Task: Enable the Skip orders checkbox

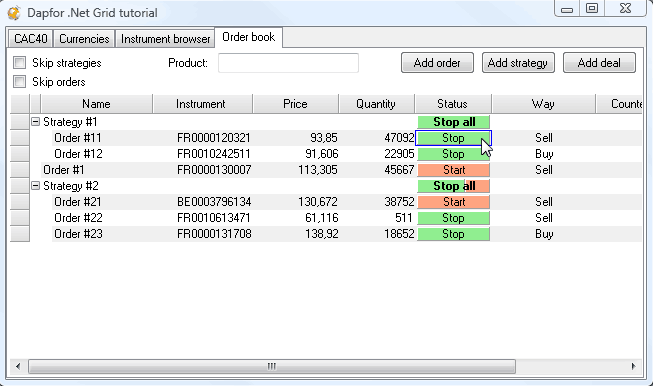Action: (x=20, y=82)
